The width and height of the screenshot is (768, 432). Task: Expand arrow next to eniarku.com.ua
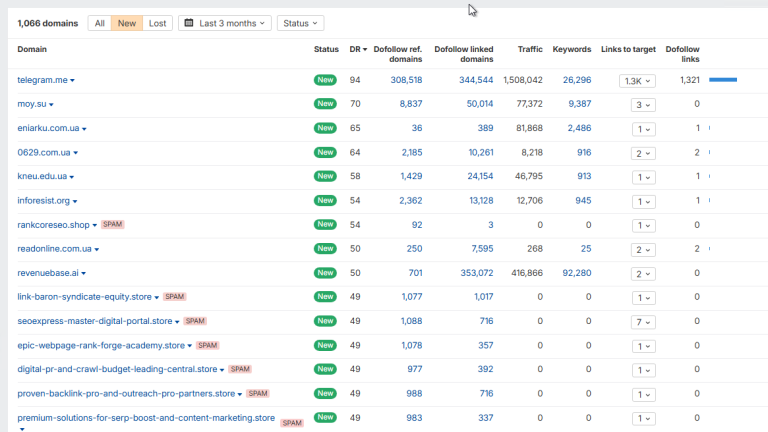(x=84, y=129)
